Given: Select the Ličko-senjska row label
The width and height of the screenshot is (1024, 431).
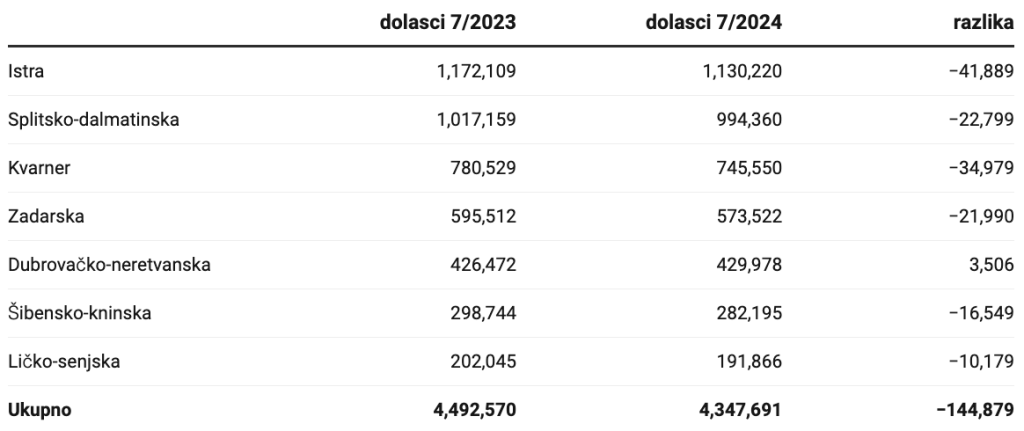Looking at the screenshot, I should (x=64, y=362).
